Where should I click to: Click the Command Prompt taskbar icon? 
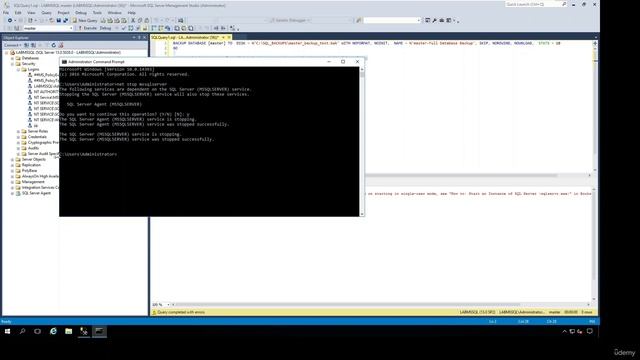(99, 331)
